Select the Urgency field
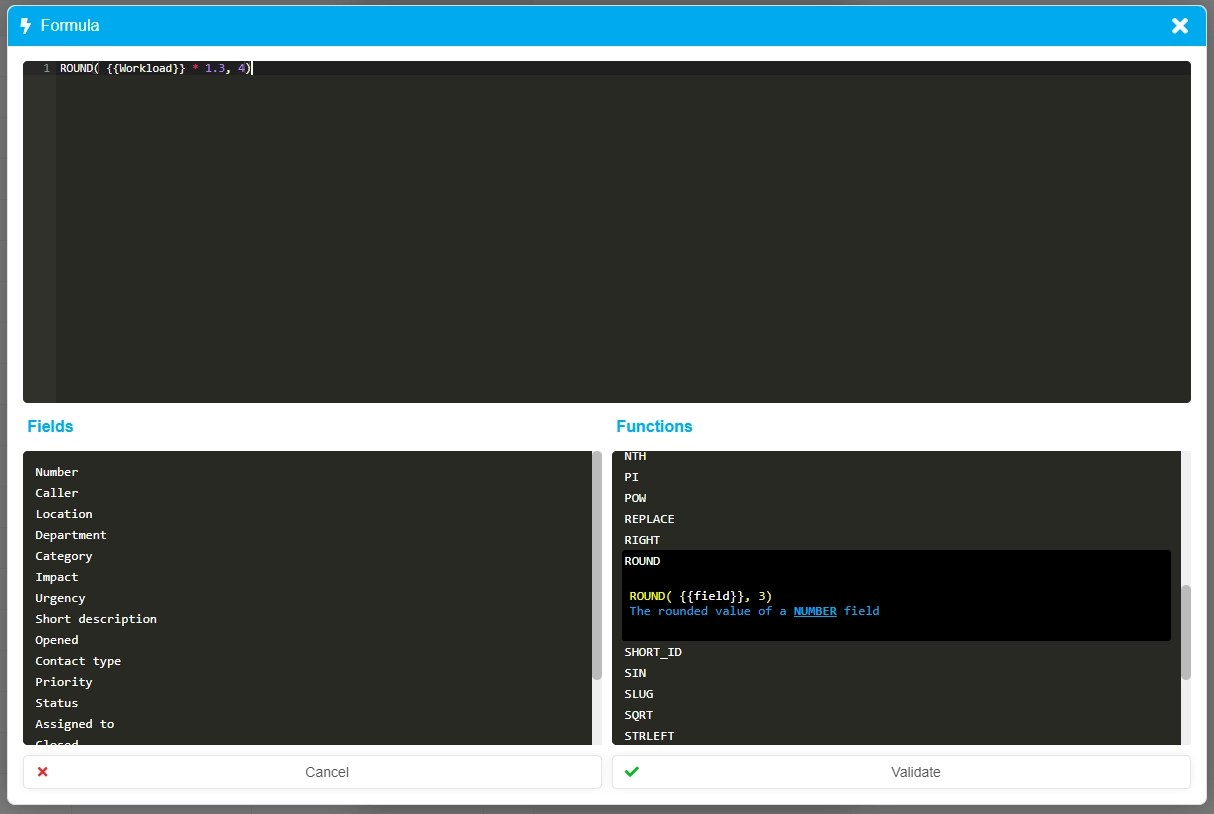Screen dimensions: 1214x814 (60, 598)
